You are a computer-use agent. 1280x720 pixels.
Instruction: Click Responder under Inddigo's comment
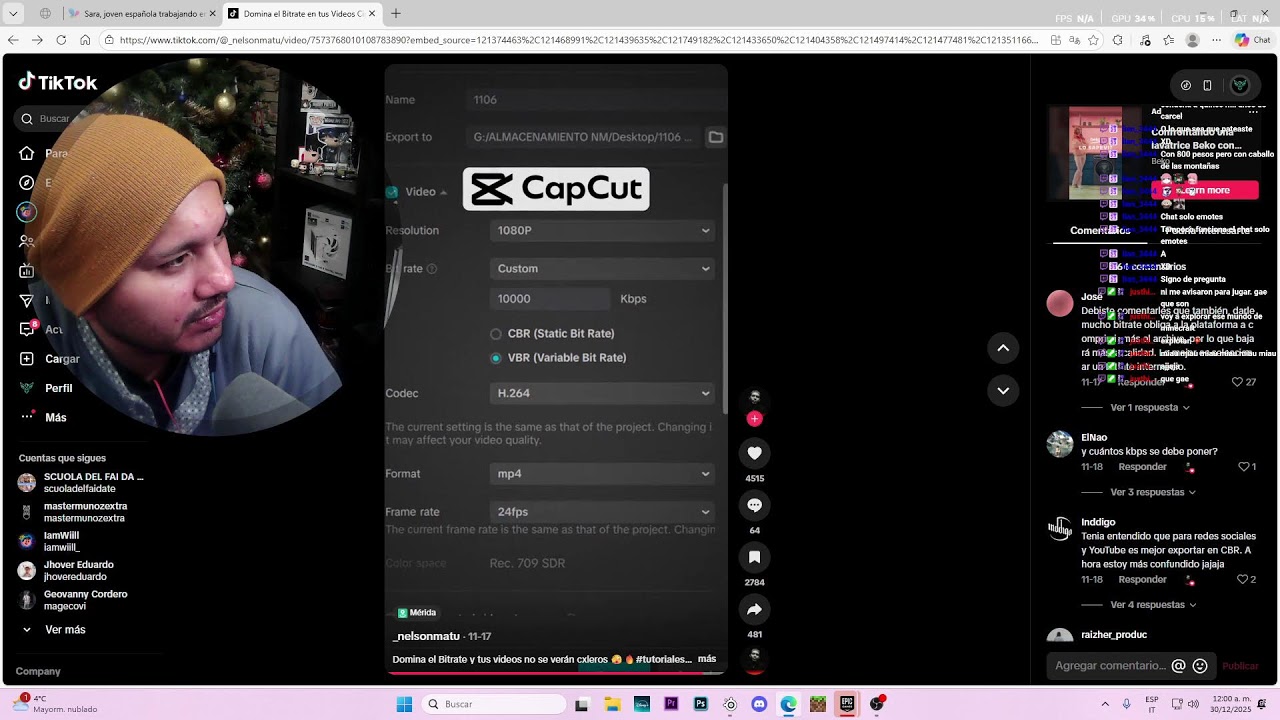[x=1142, y=580]
